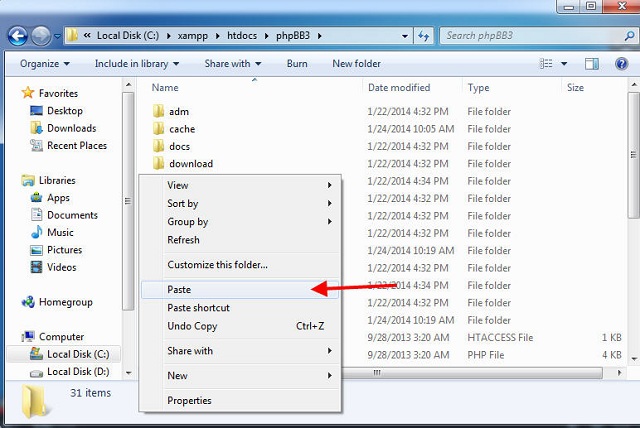The height and width of the screenshot is (428, 640).
Task: Click the Music note icon
Action: click(36, 232)
